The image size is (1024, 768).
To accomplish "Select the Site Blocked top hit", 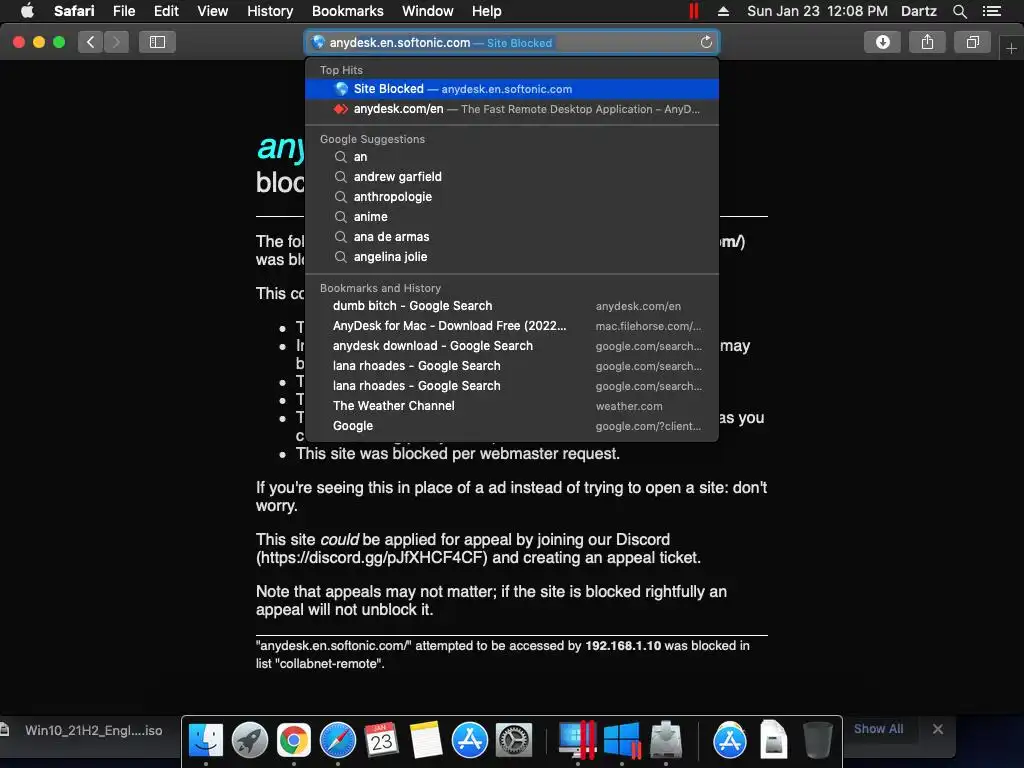I will click(512, 89).
